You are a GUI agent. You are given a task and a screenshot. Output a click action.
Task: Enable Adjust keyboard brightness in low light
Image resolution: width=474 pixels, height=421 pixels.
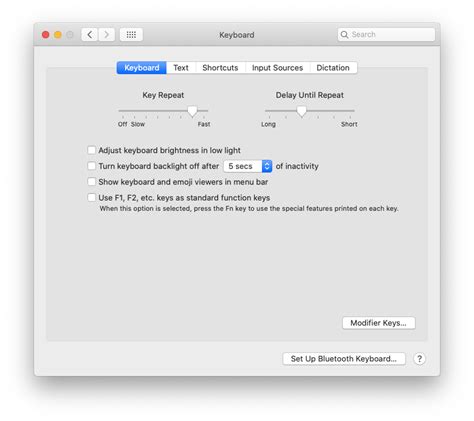pyautogui.click(x=91, y=150)
